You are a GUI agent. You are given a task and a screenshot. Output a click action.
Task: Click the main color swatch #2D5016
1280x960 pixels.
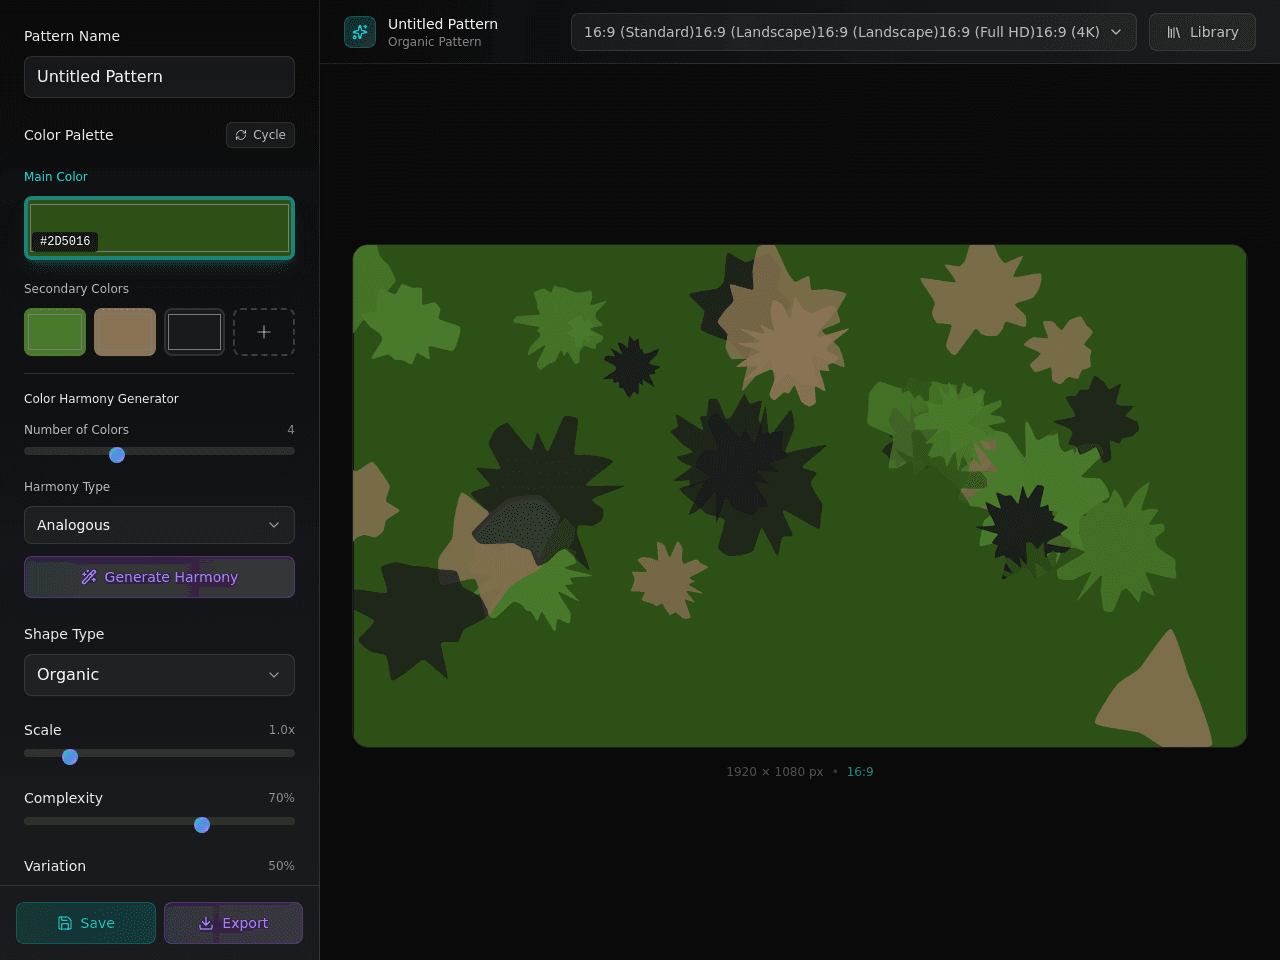[159, 228]
